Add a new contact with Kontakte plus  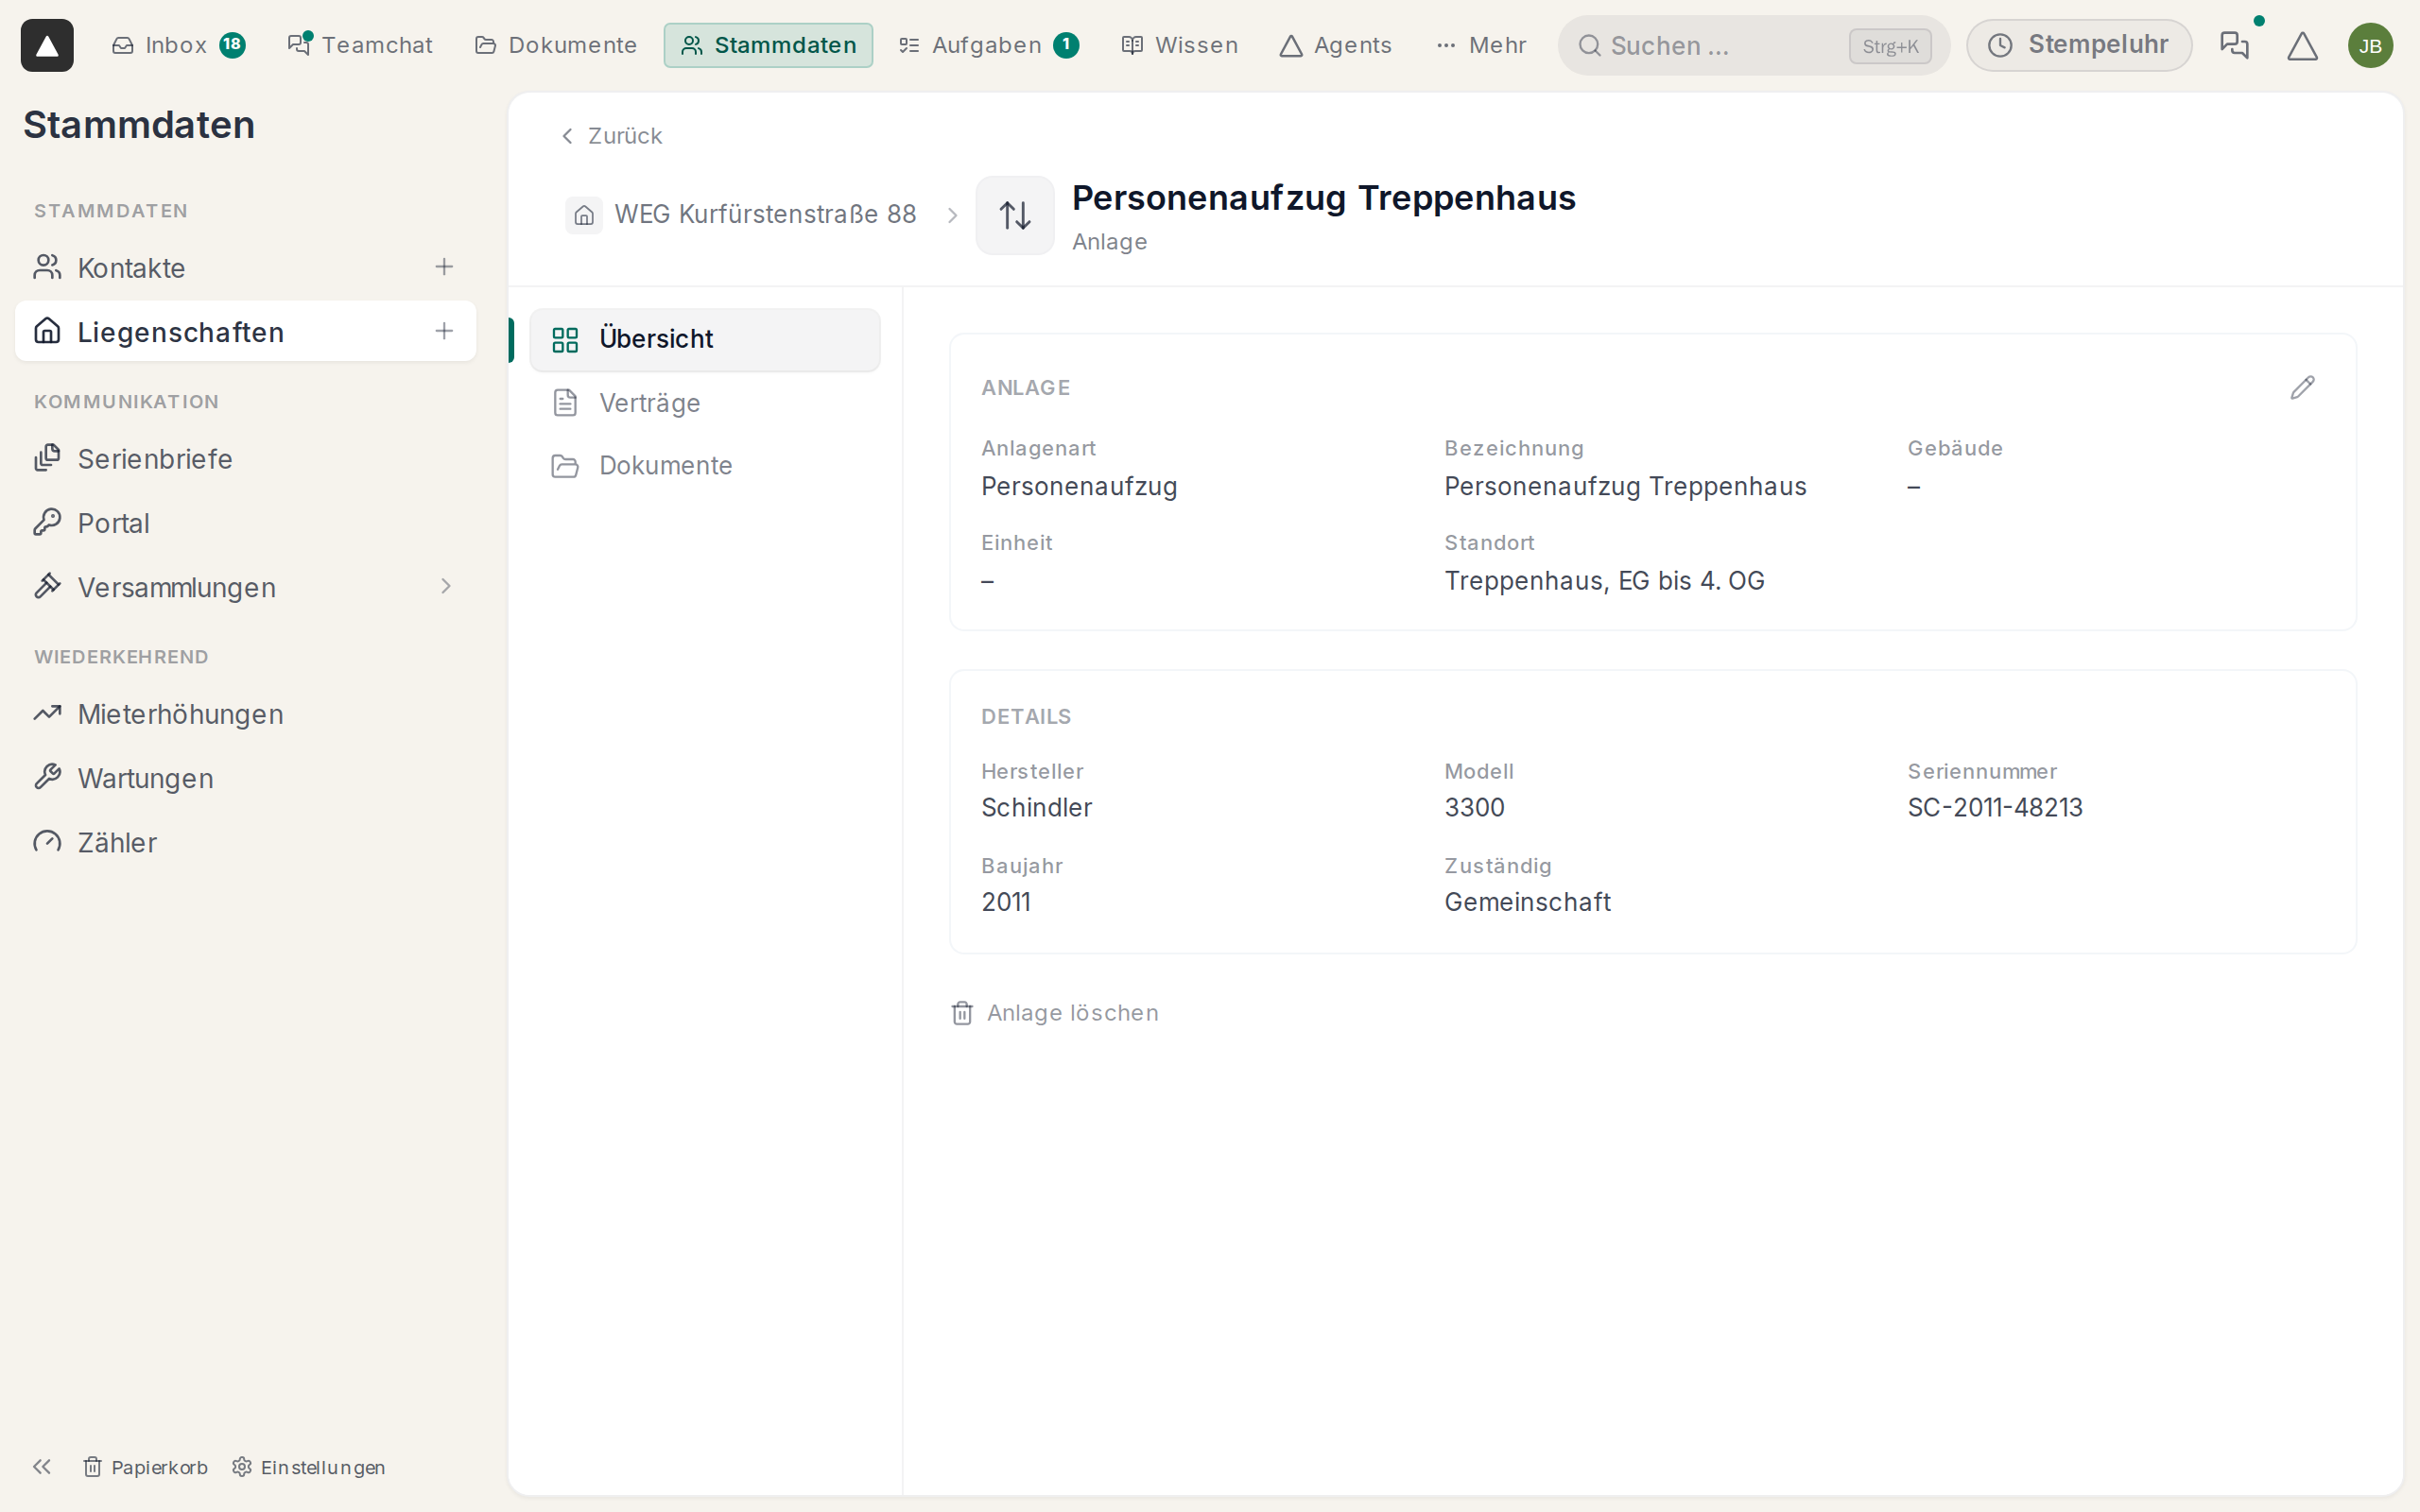click(x=444, y=267)
